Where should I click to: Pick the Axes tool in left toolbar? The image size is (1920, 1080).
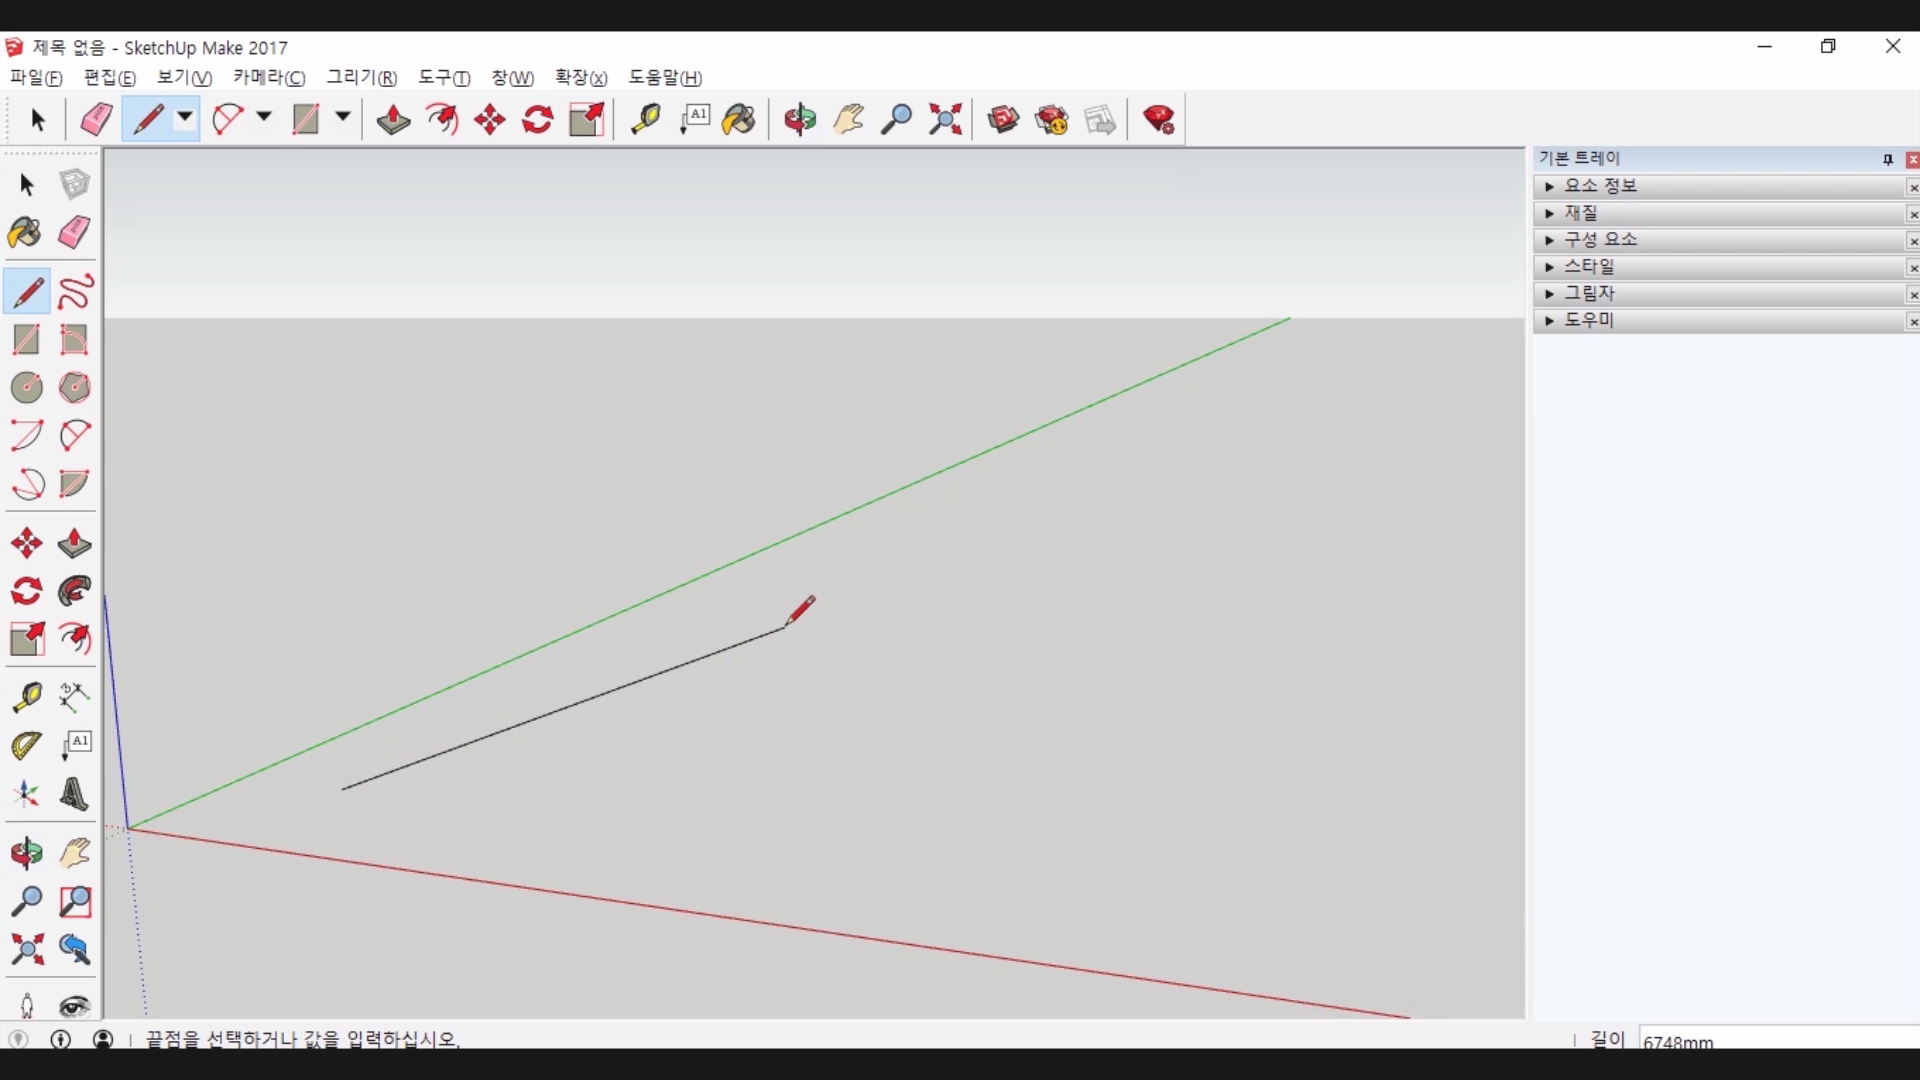[x=26, y=795]
